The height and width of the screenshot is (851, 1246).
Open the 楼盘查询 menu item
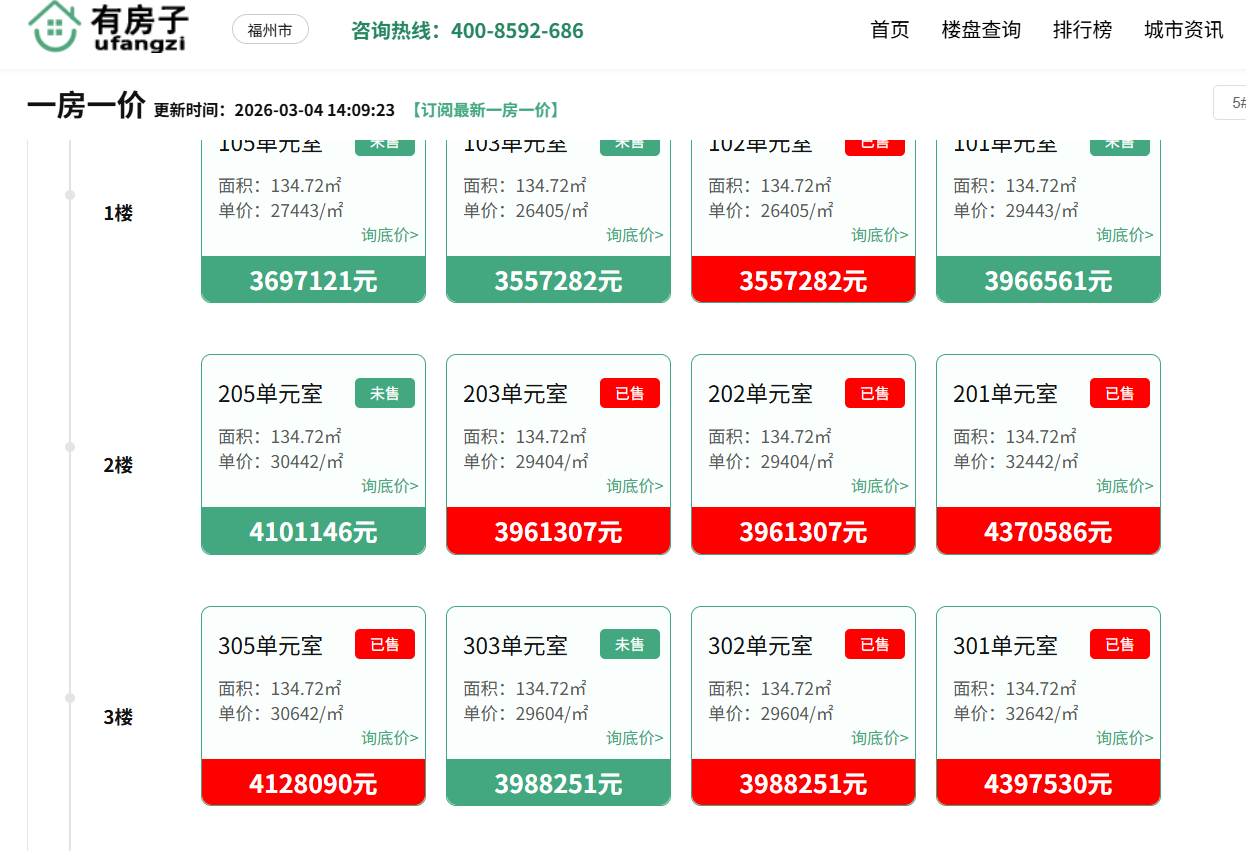(x=981, y=30)
